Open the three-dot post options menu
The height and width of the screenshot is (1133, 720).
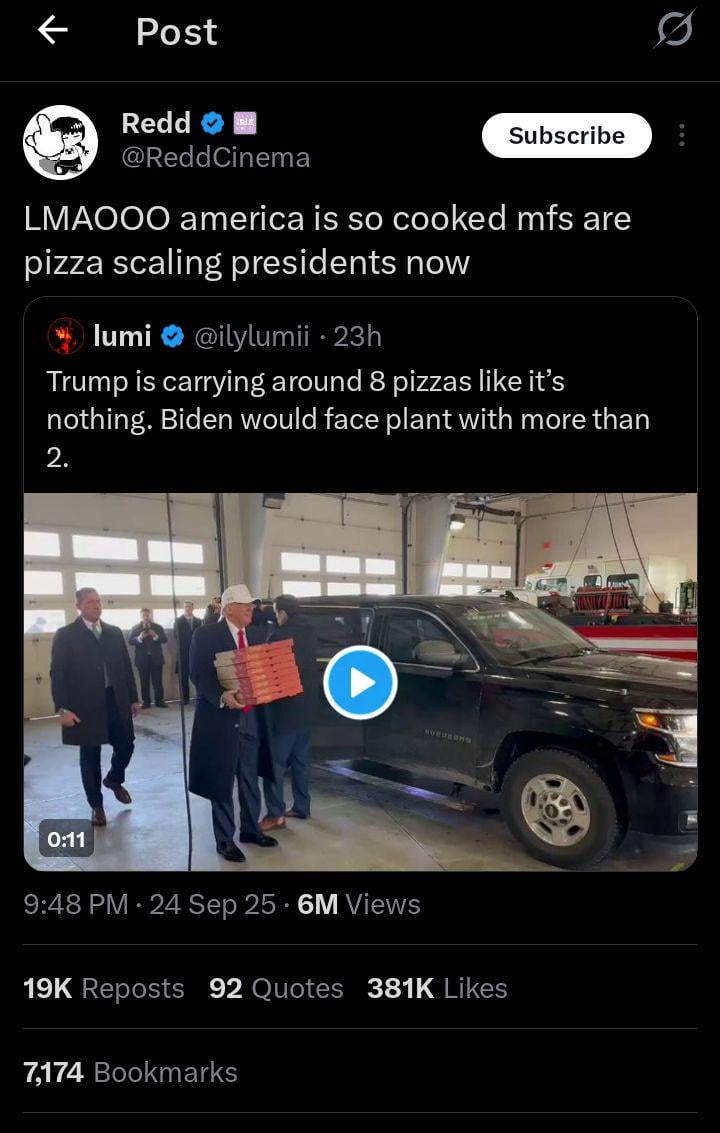682,136
